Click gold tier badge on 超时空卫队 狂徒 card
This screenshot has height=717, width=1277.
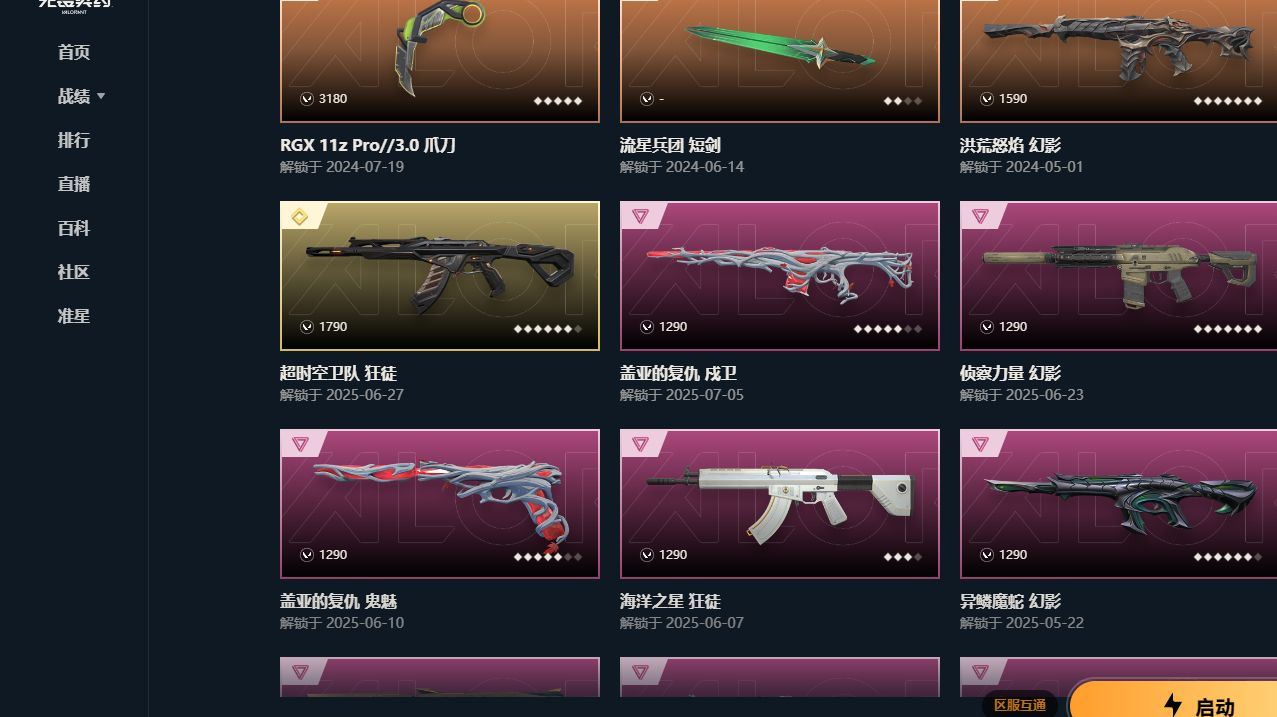point(299,216)
